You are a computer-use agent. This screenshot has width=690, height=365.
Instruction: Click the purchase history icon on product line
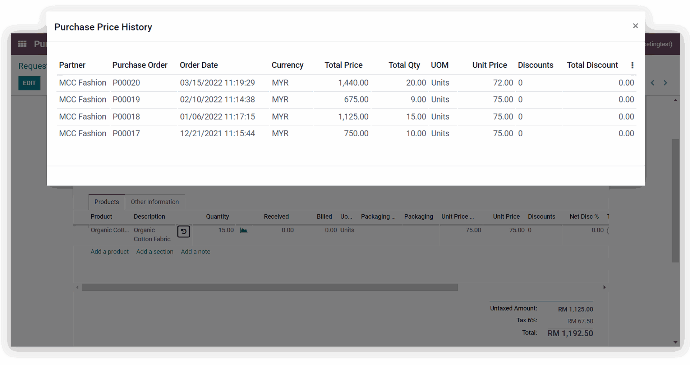pos(184,231)
